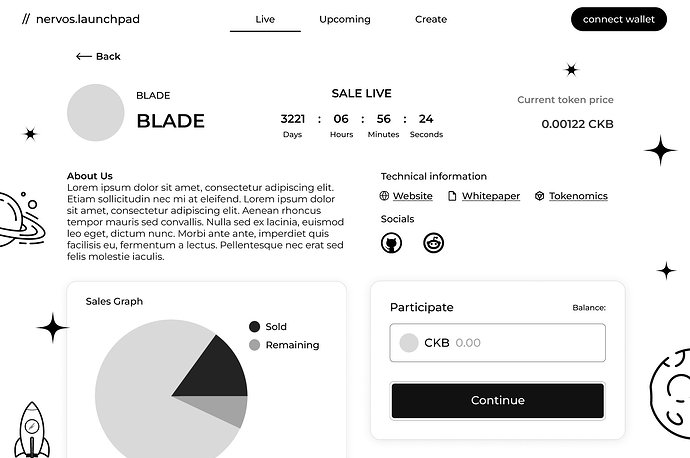This screenshot has height=458, width=690.
Task: Switch to the Live tab
Action: click(x=265, y=19)
